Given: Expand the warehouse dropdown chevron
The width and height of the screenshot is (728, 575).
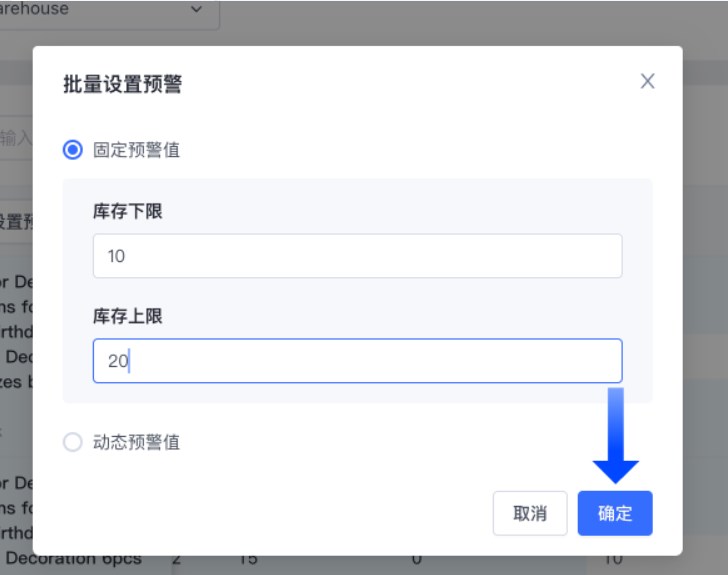Looking at the screenshot, I should coord(195,9).
